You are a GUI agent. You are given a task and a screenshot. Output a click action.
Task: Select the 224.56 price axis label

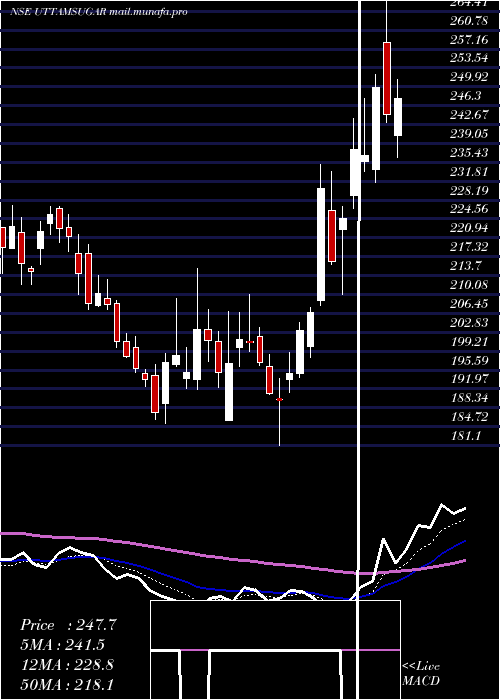coord(470,210)
